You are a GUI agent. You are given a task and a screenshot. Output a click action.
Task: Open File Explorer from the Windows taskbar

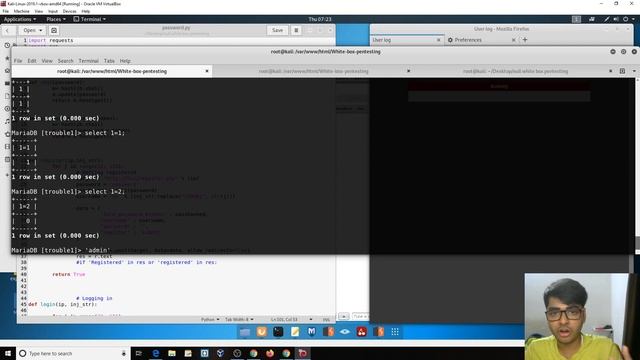coord(172,353)
